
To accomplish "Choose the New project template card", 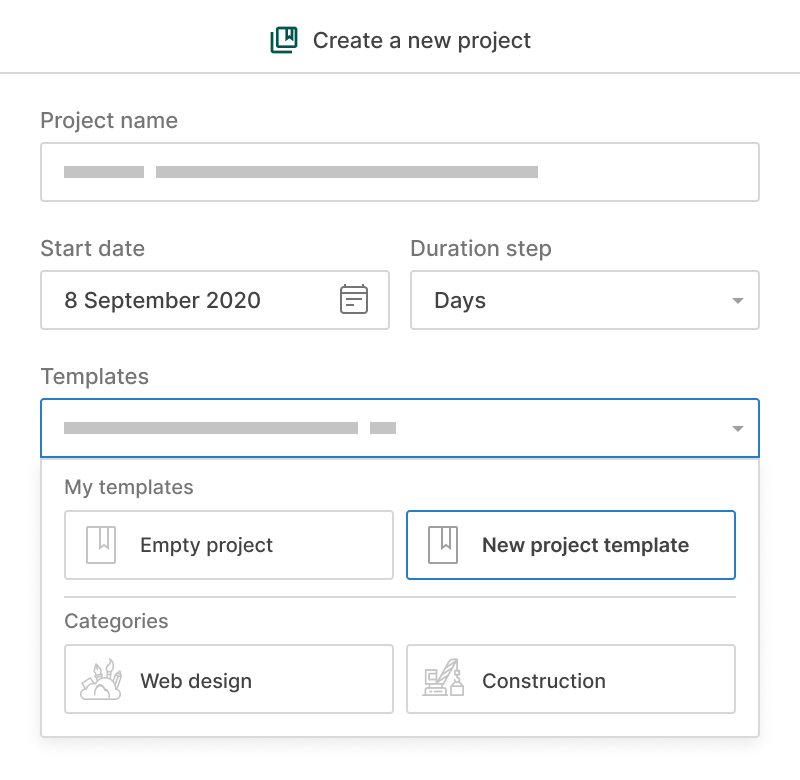I will pyautogui.click(x=571, y=545).
